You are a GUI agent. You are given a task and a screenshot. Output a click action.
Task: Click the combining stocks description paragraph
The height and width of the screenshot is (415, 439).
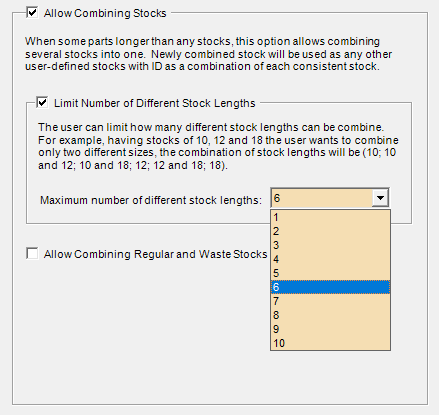(x=208, y=54)
